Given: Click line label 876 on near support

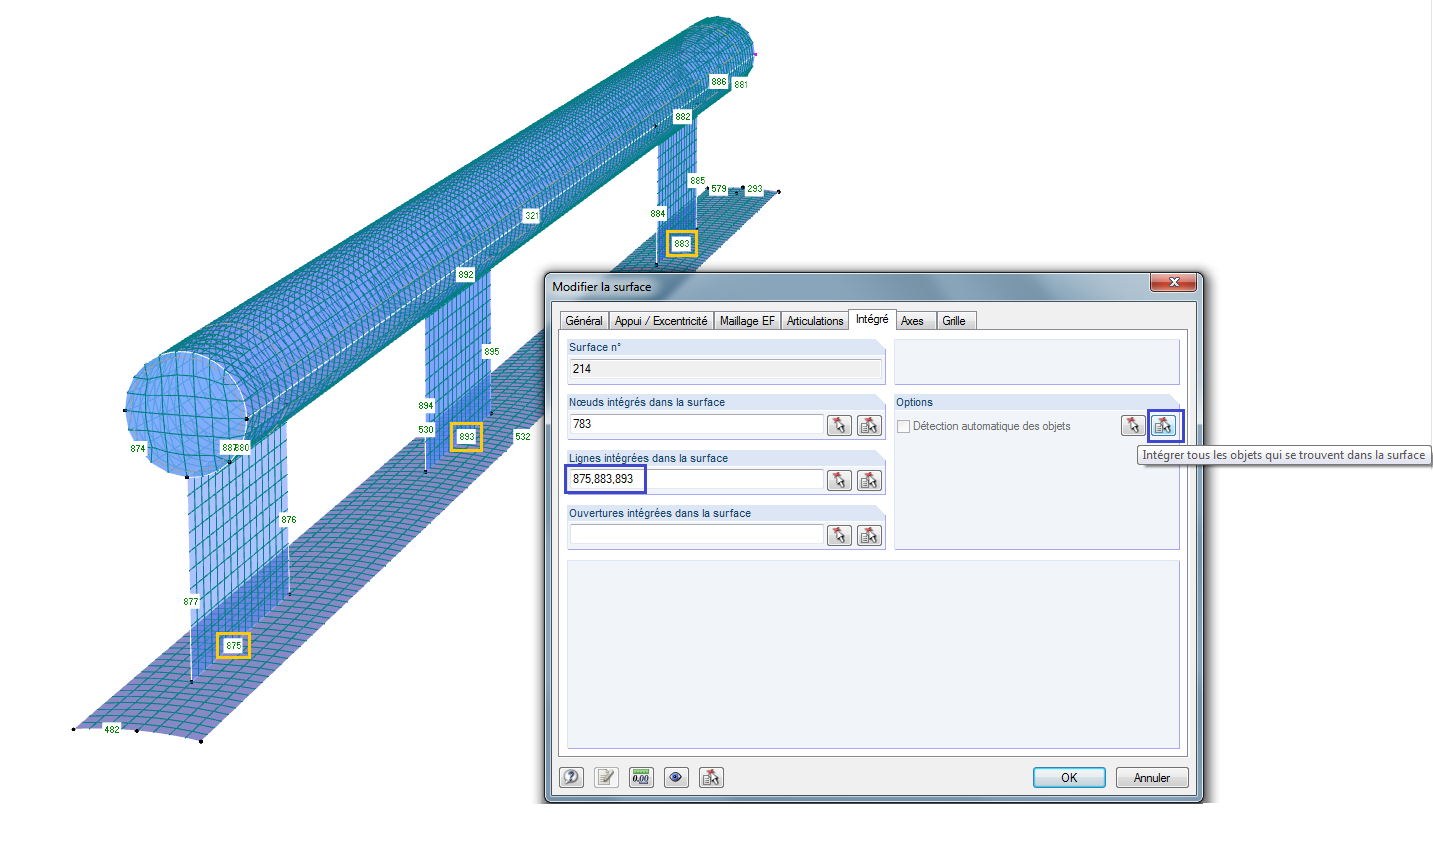Looking at the screenshot, I should pyautogui.click(x=289, y=520).
